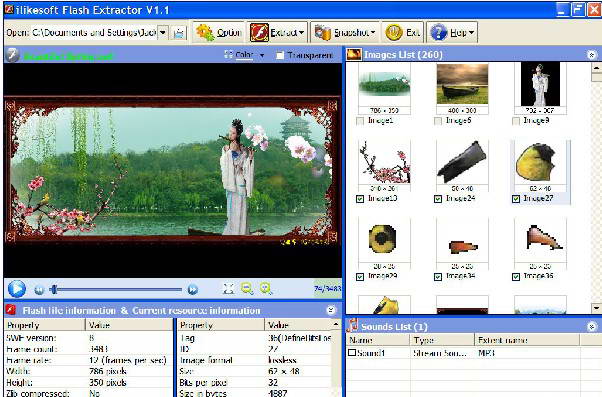Uncheck the Image13 checkbox
Viewport: 602px width, 397px height.
point(360,199)
